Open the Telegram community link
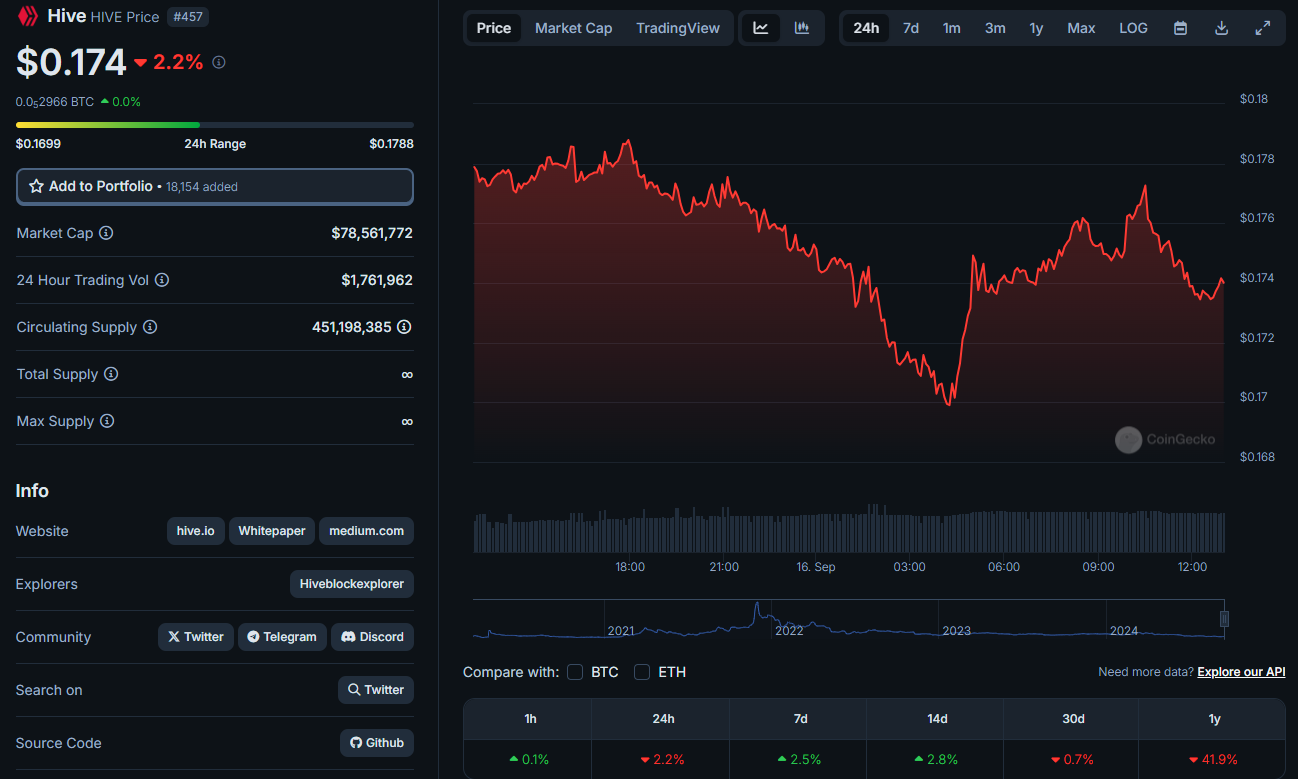This screenshot has width=1298, height=779. [x=282, y=637]
